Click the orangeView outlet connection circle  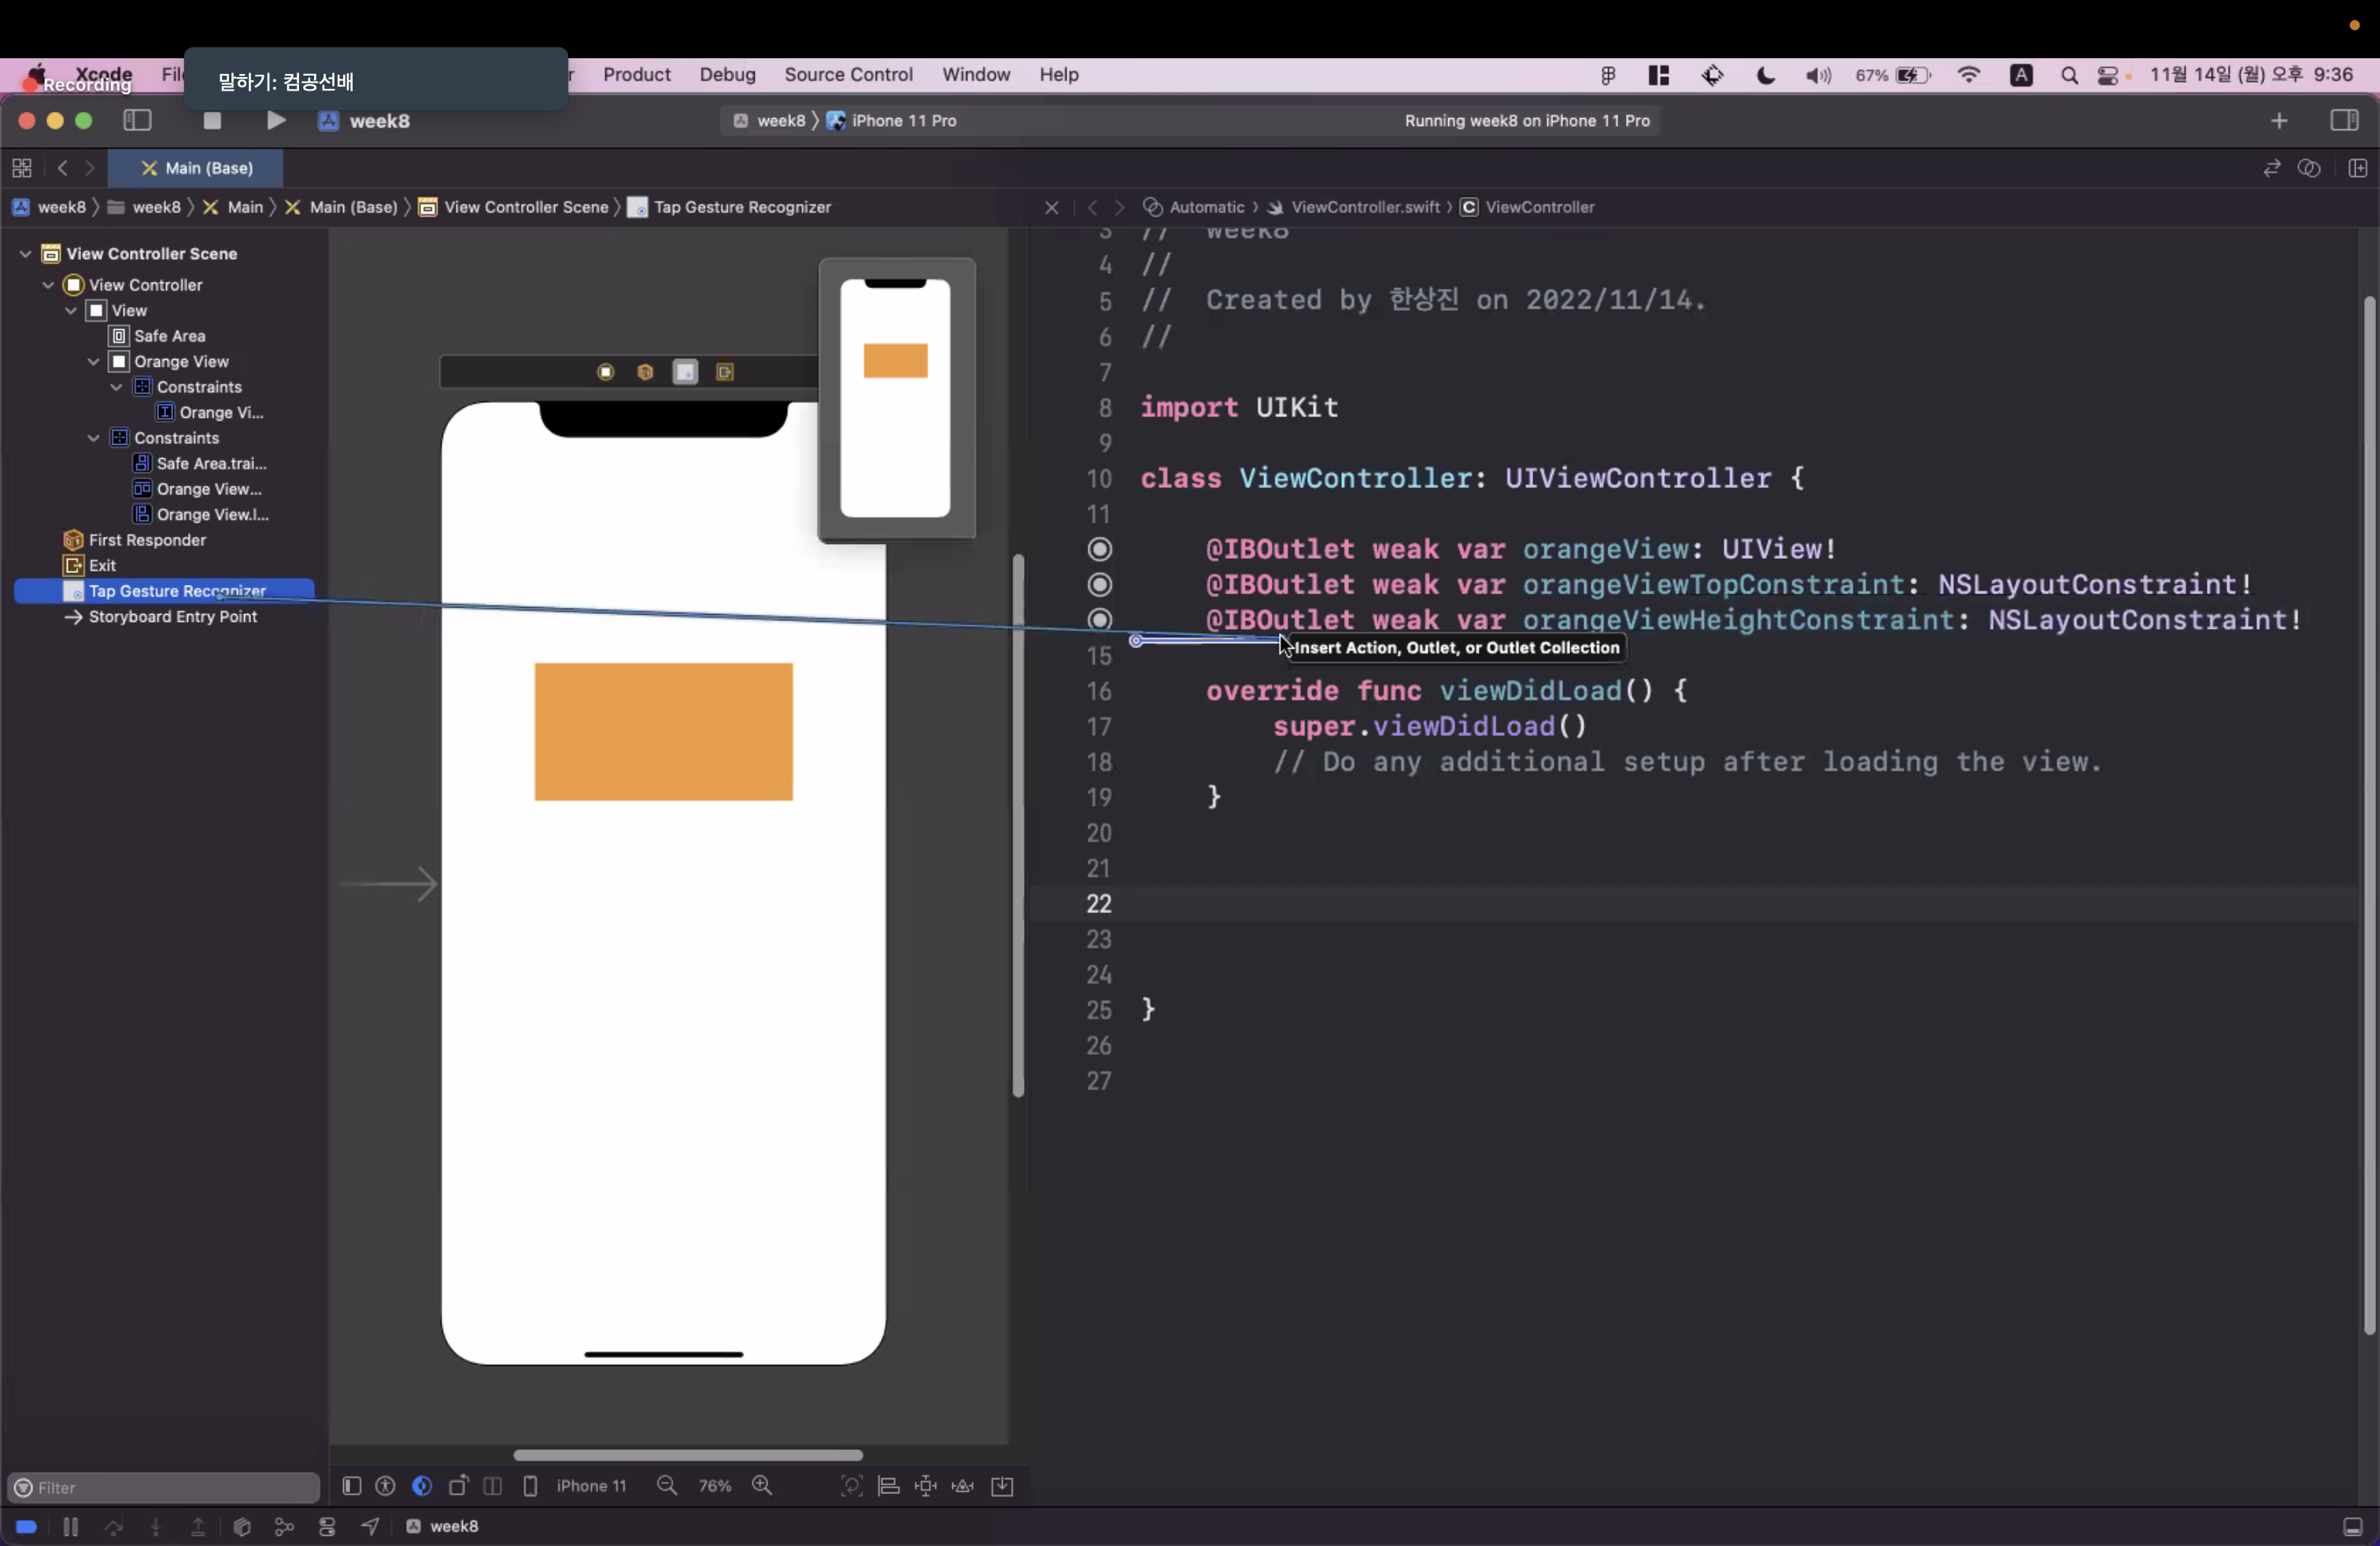[1099, 549]
